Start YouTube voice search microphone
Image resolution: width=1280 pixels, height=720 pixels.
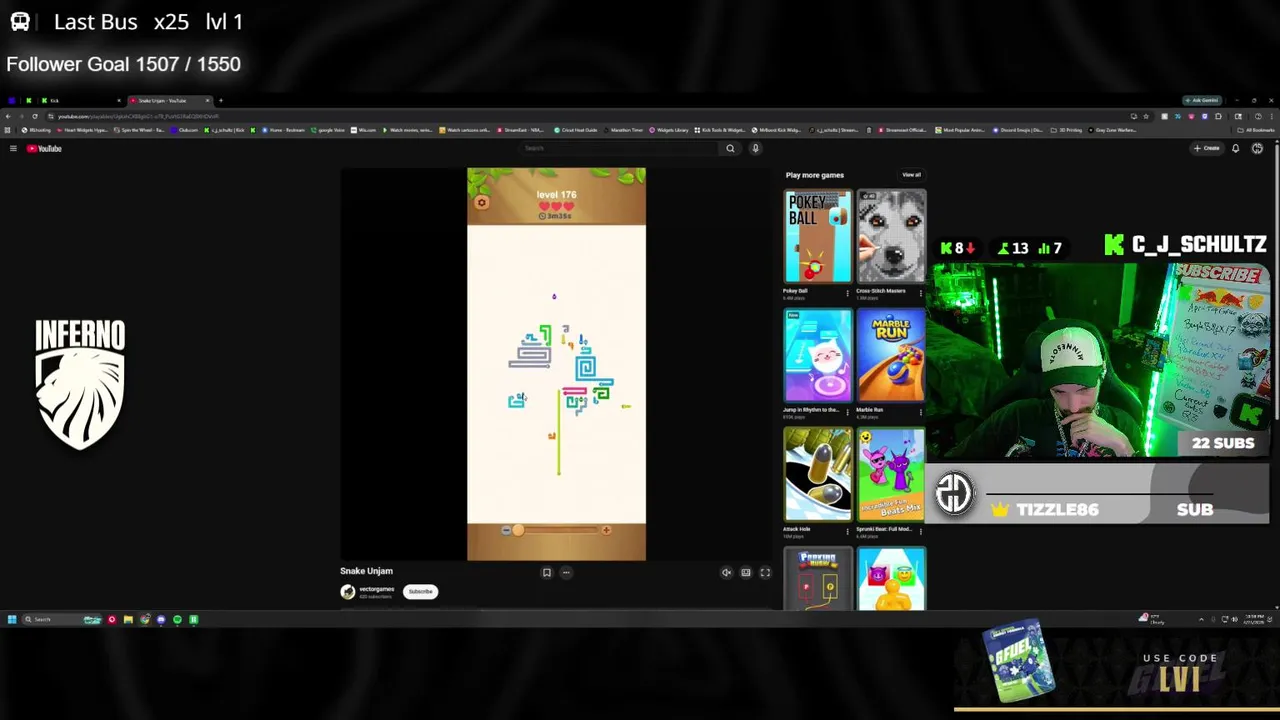tap(755, 148)
